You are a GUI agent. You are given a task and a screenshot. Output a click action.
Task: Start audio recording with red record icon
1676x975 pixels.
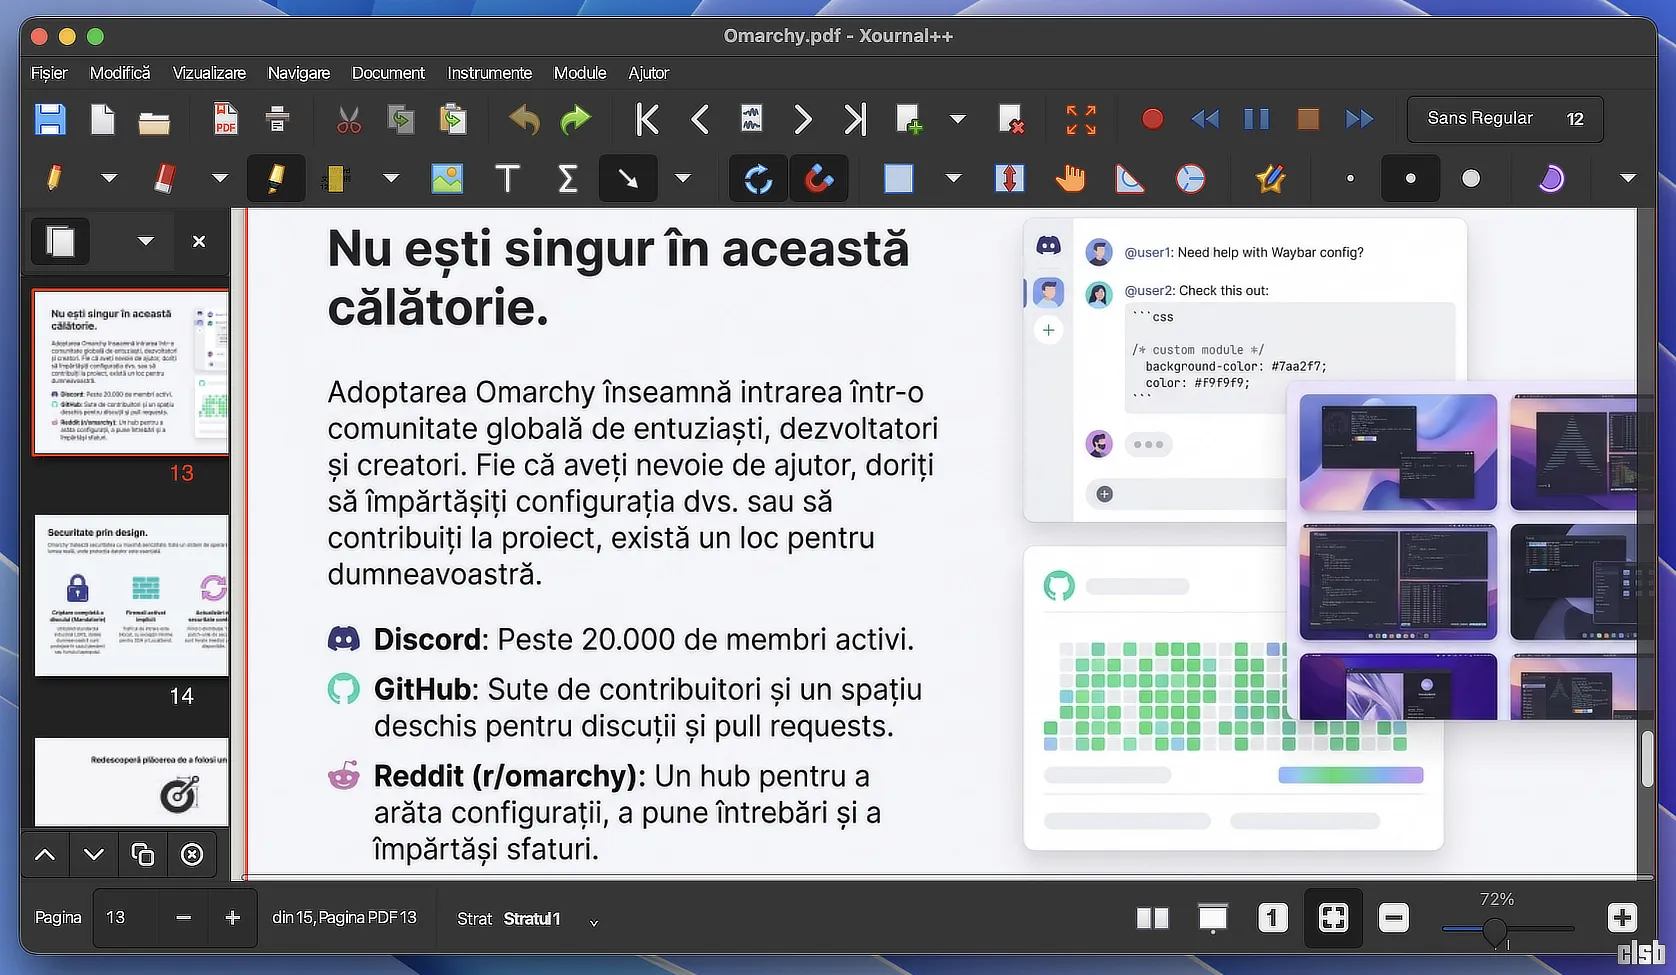1152,120
